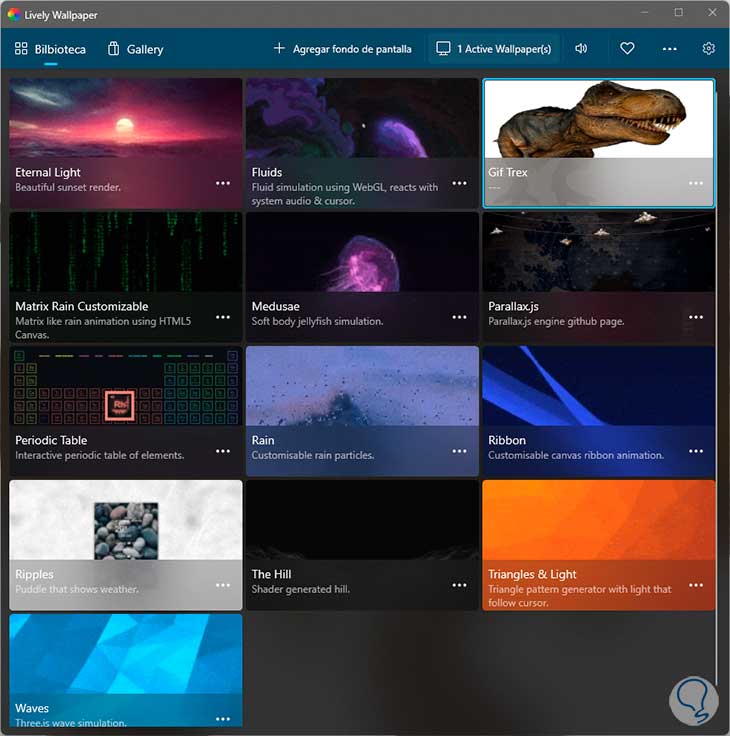
Task: Open options menu for Ripples
Action: tap(223, 585)
